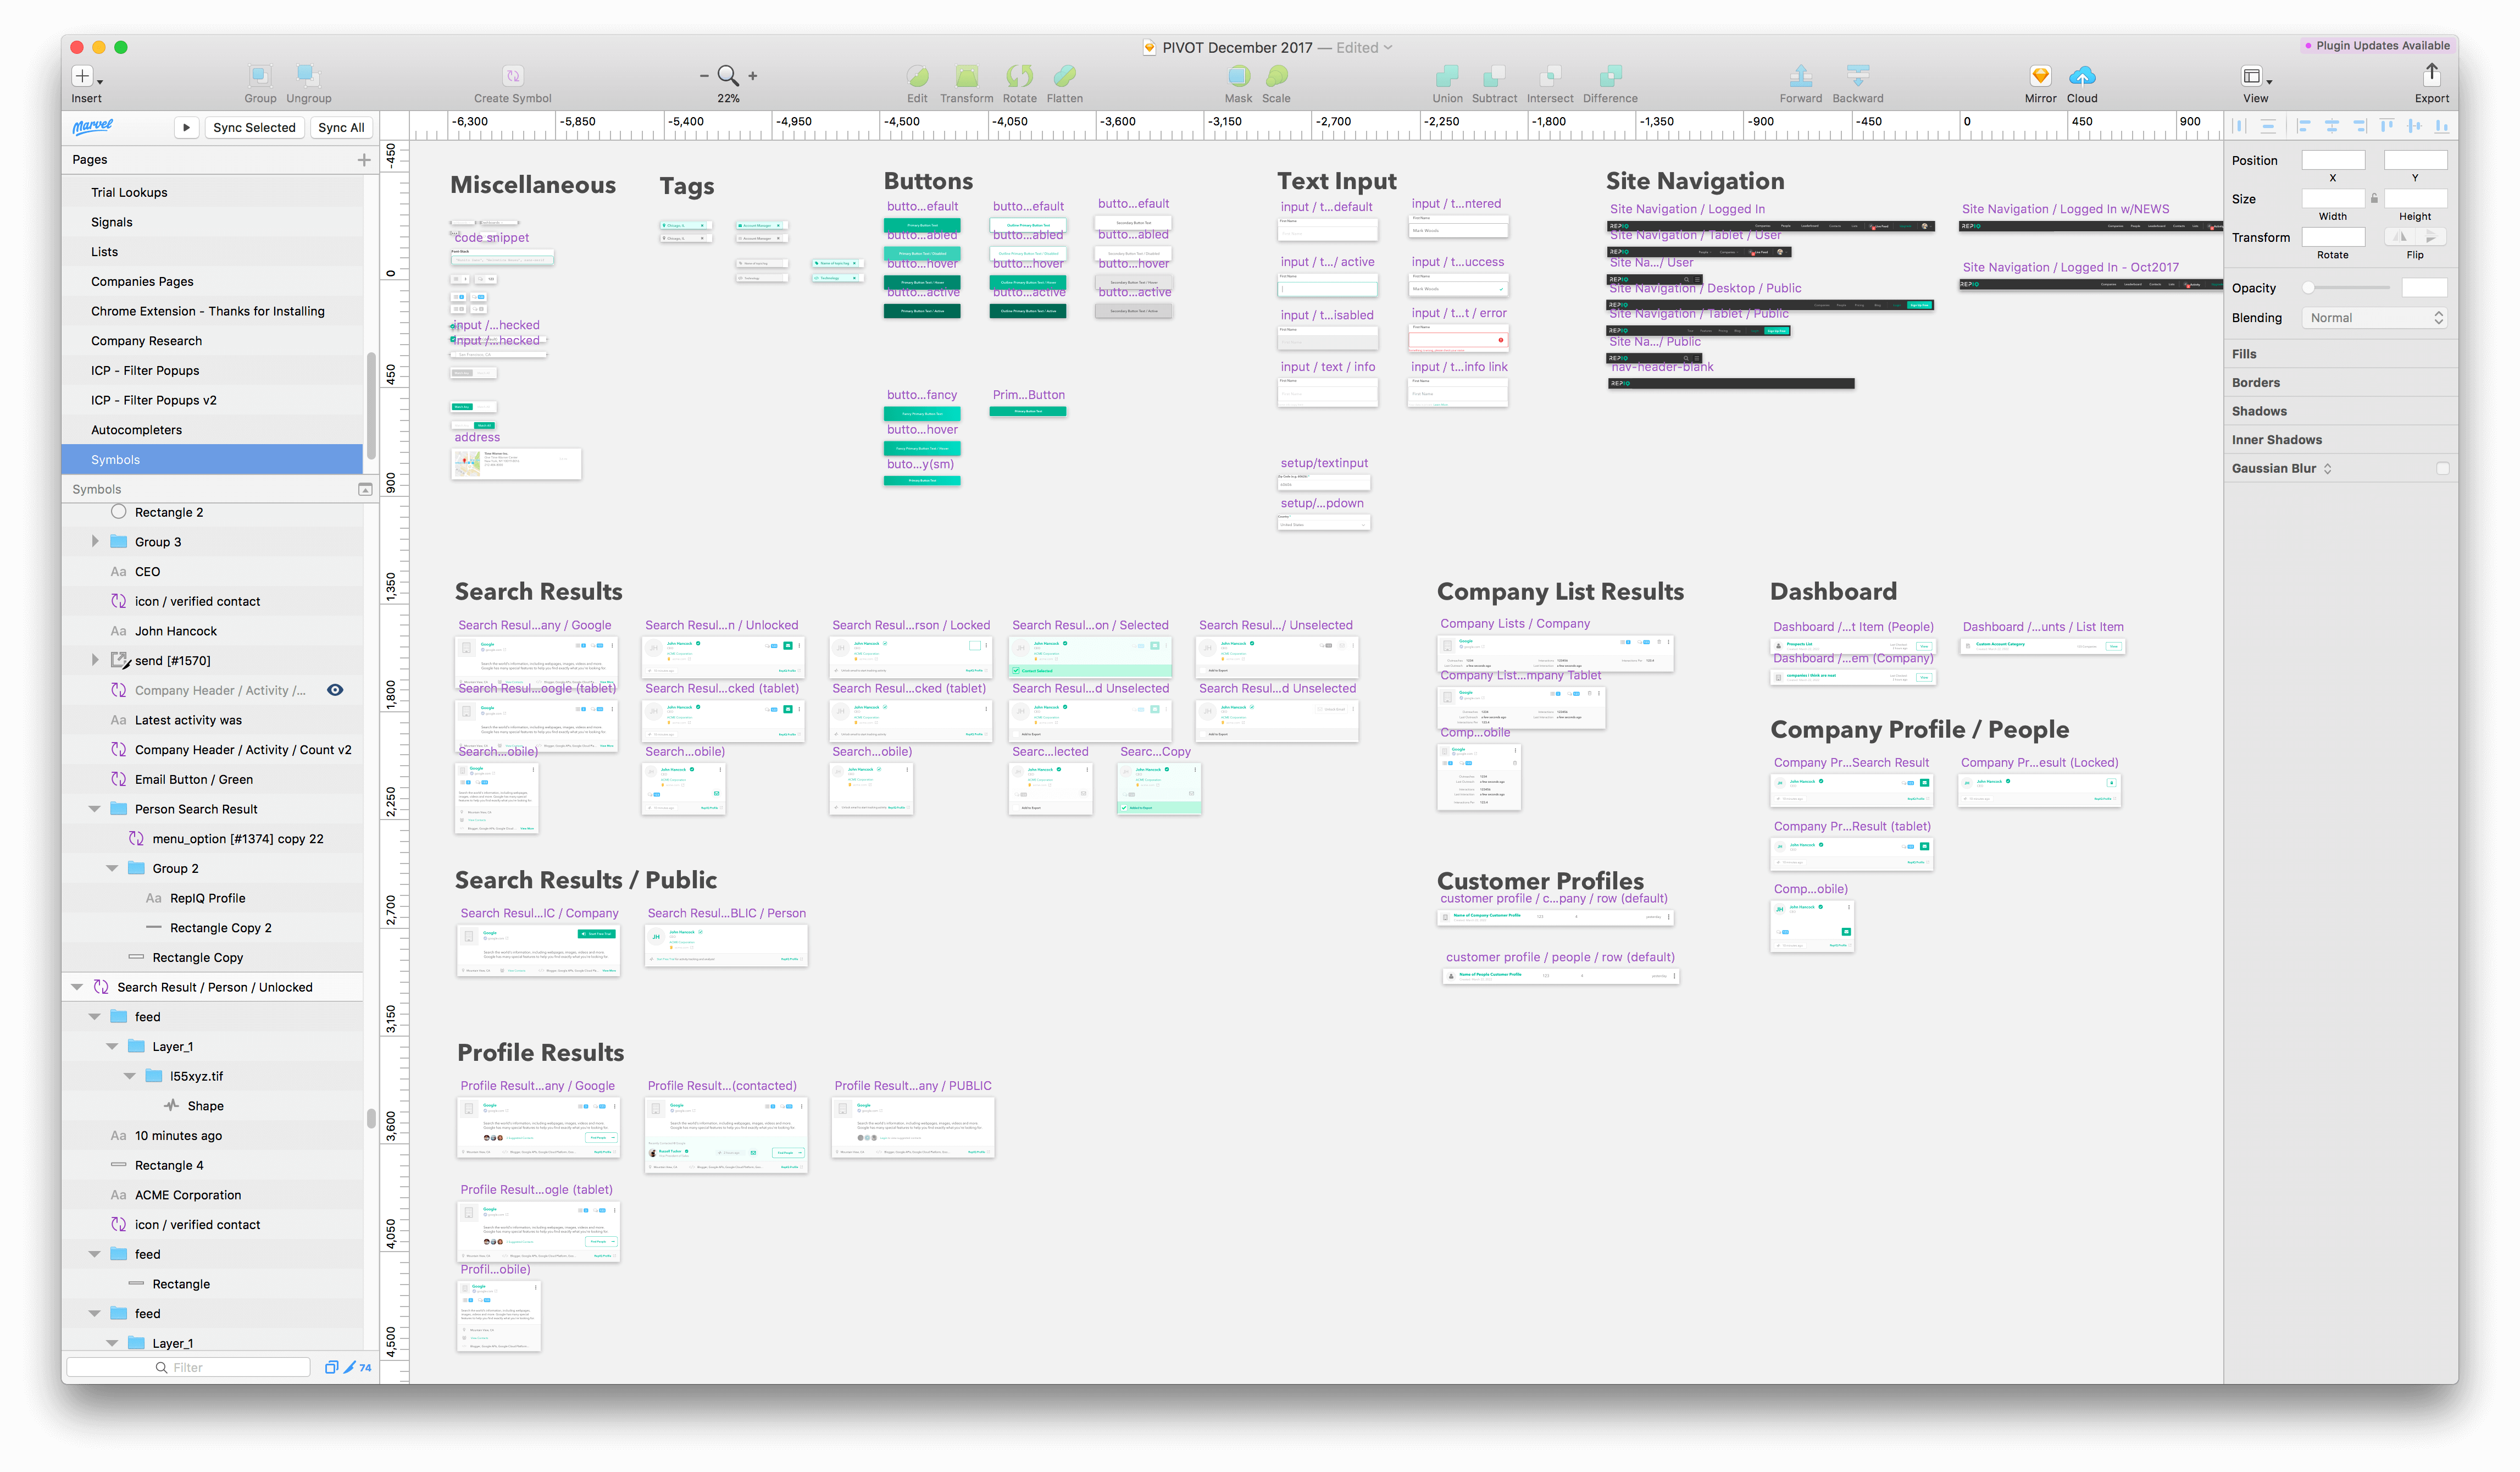The image size is (2520, 1472).
Task: Adjust the Opacity slider
Action: tap(2309, 288)
